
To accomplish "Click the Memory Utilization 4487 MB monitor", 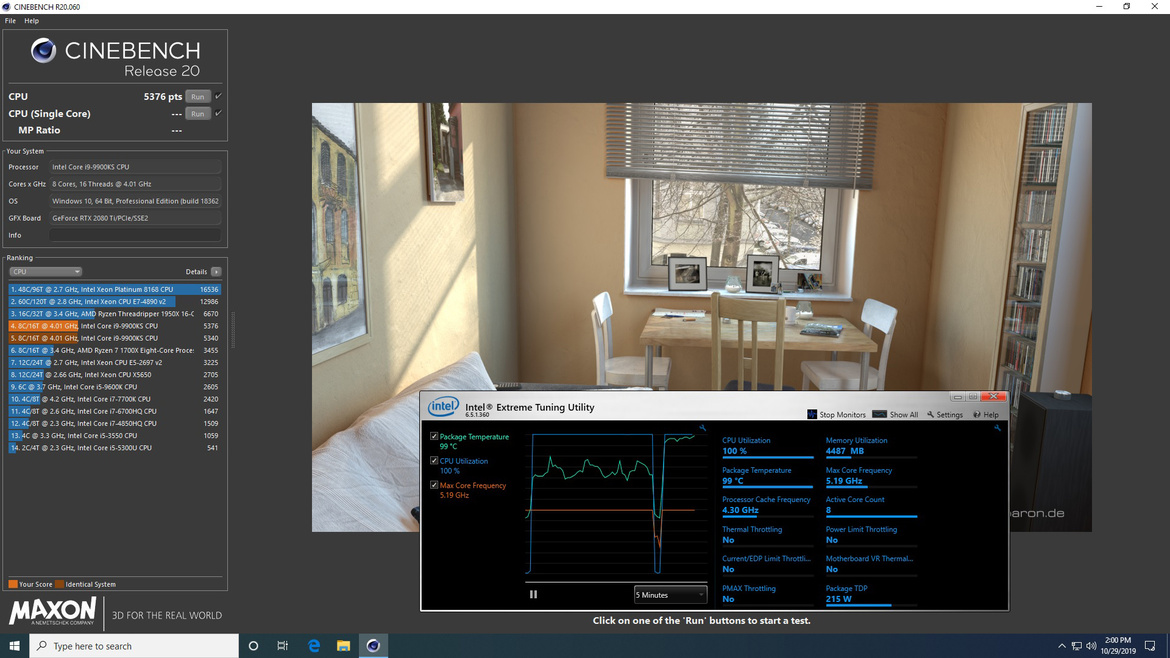I will point(871,446).
